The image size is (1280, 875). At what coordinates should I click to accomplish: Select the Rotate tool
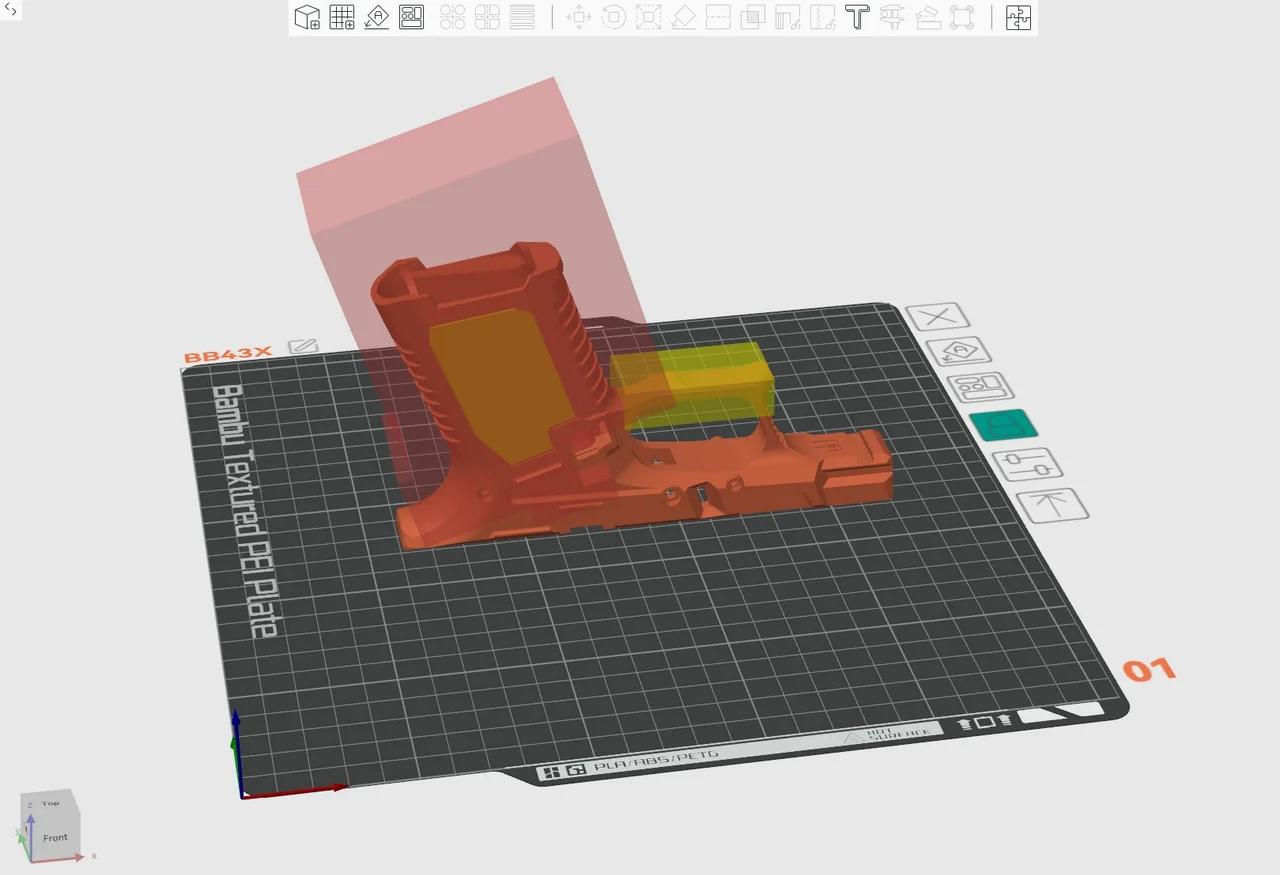coord(614,17)
